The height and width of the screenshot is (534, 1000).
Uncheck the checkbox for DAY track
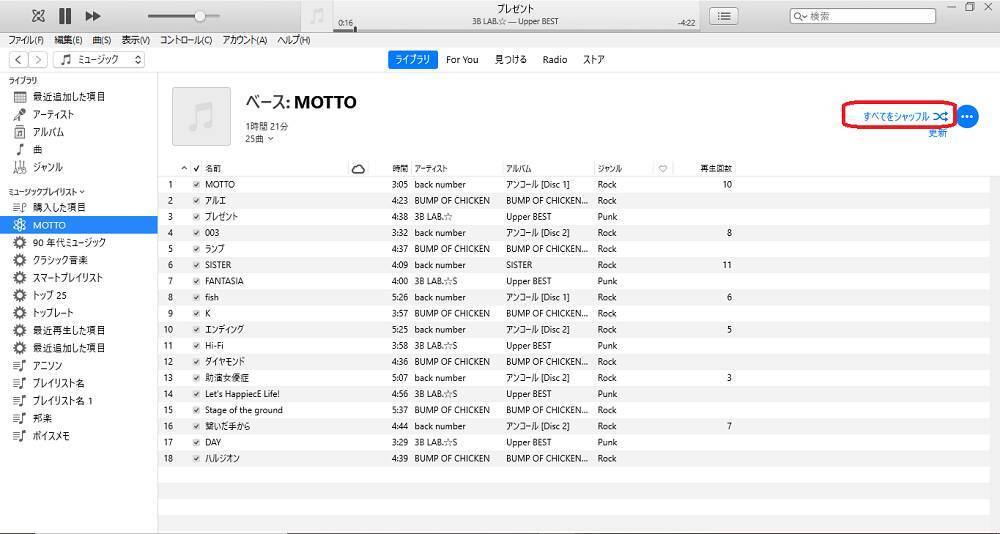[x=196, y=442]
